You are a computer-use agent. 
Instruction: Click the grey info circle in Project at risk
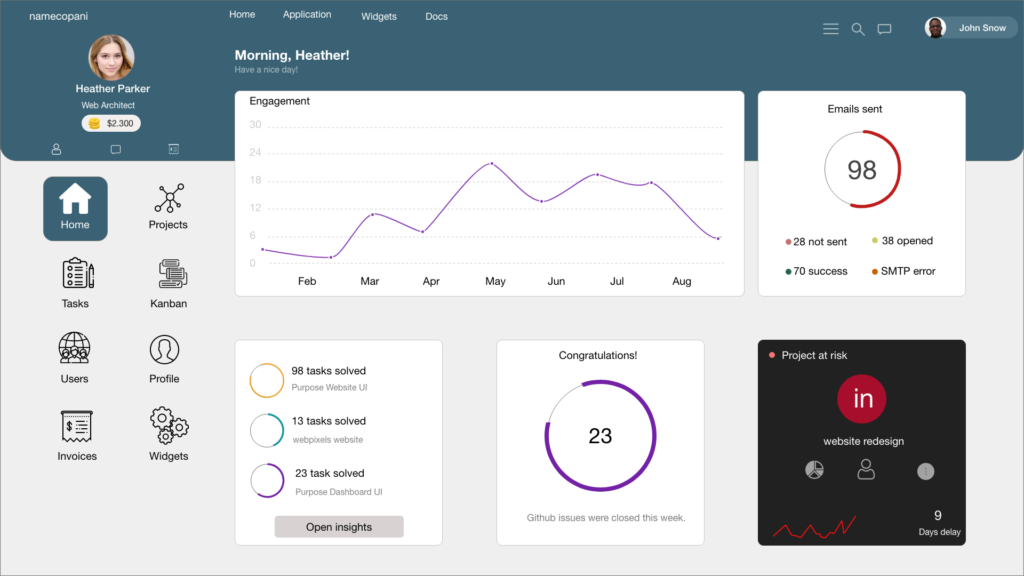pyautogui.click(x=925, y=471)
